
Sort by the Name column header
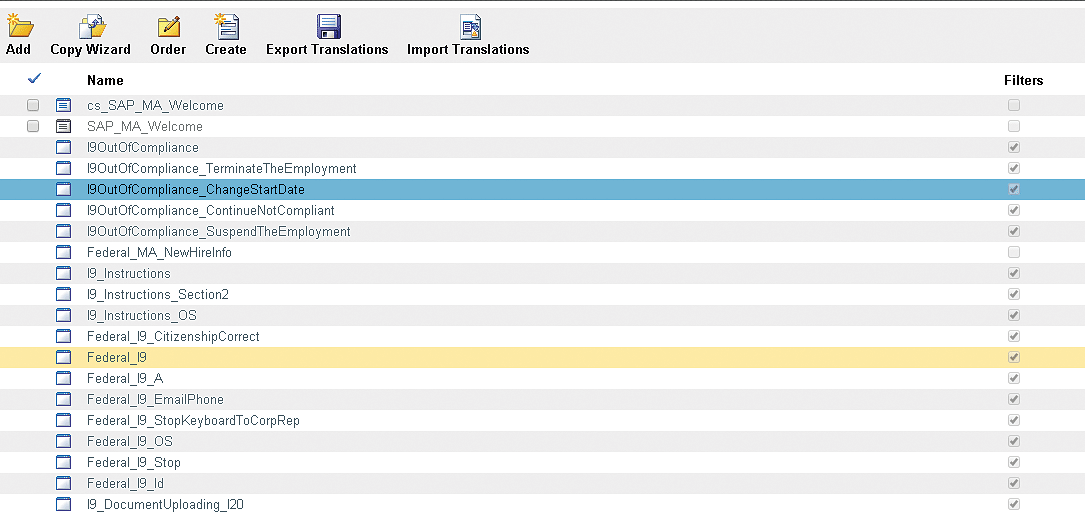tap(105, 80)
